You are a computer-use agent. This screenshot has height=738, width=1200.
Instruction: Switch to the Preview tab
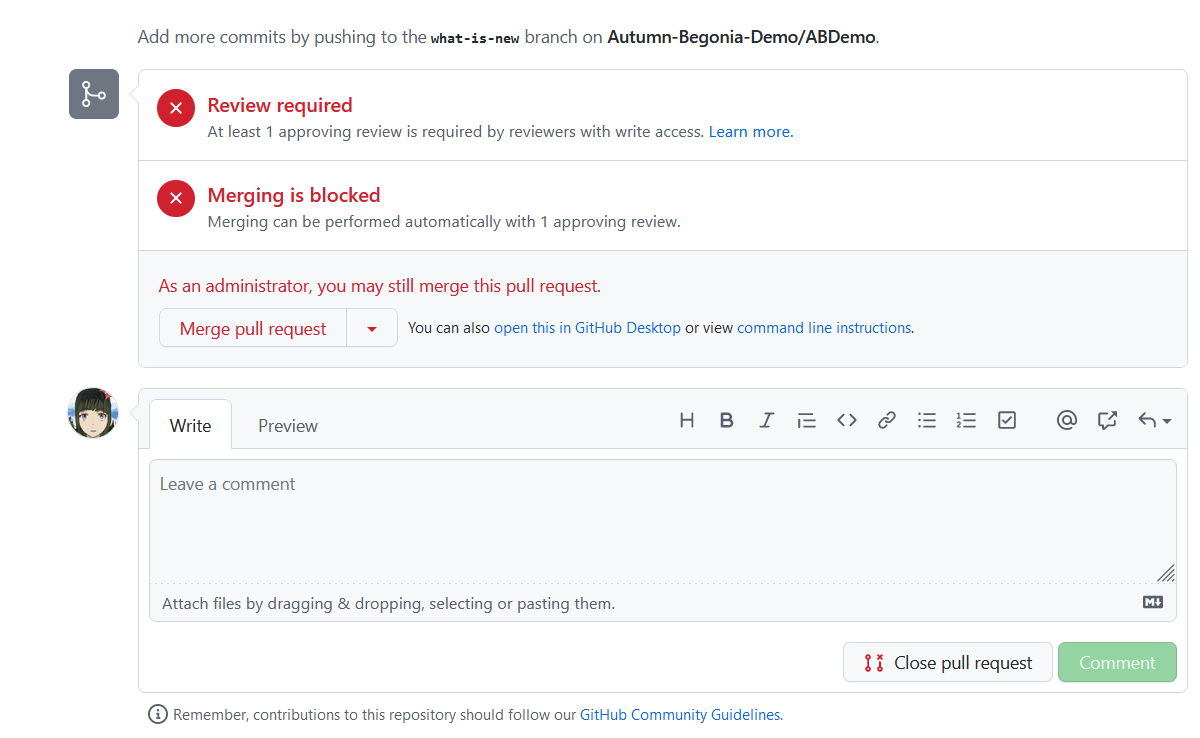coord(287,425)
